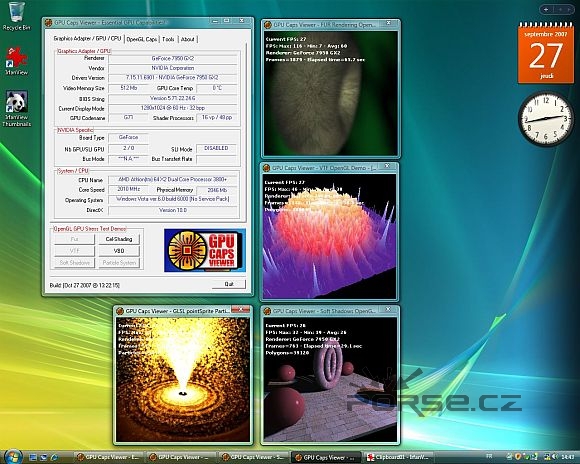
Task: Click the Board Type GeForce field
Action: 128,137
